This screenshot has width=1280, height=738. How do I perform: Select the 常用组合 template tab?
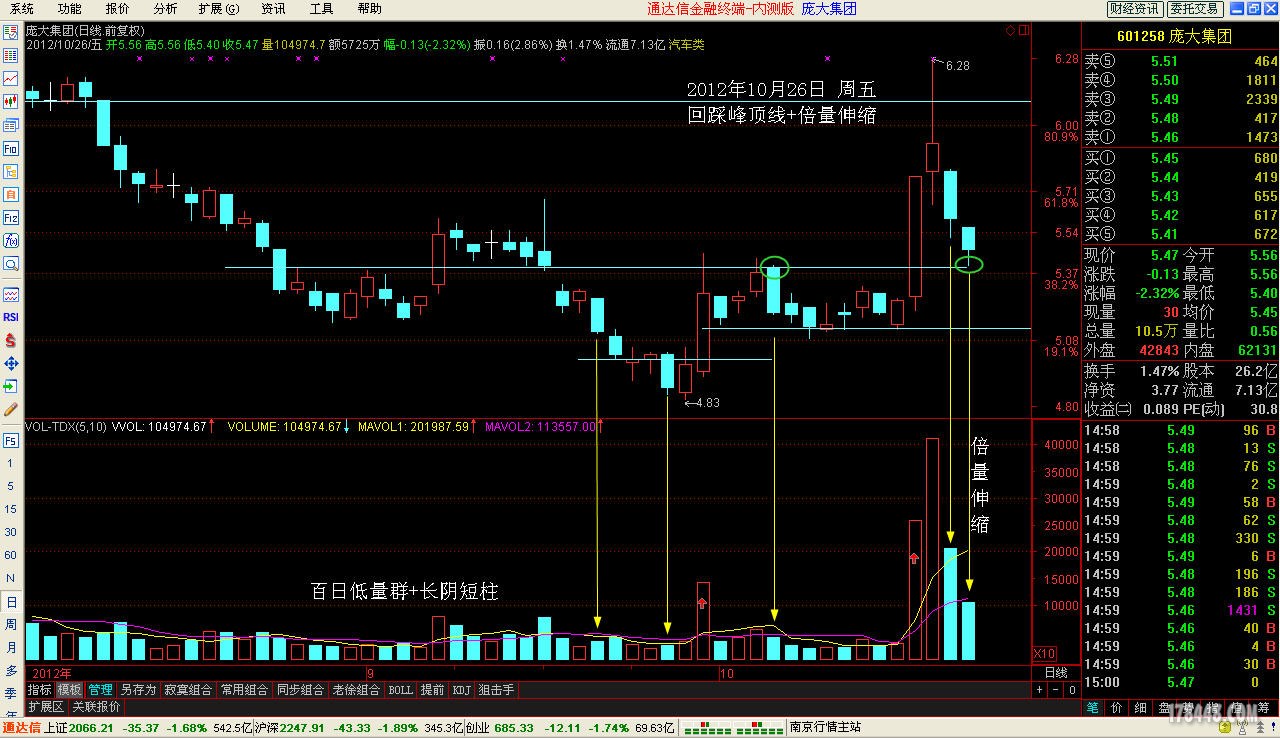pyautogui.click(x=244, y=690)
